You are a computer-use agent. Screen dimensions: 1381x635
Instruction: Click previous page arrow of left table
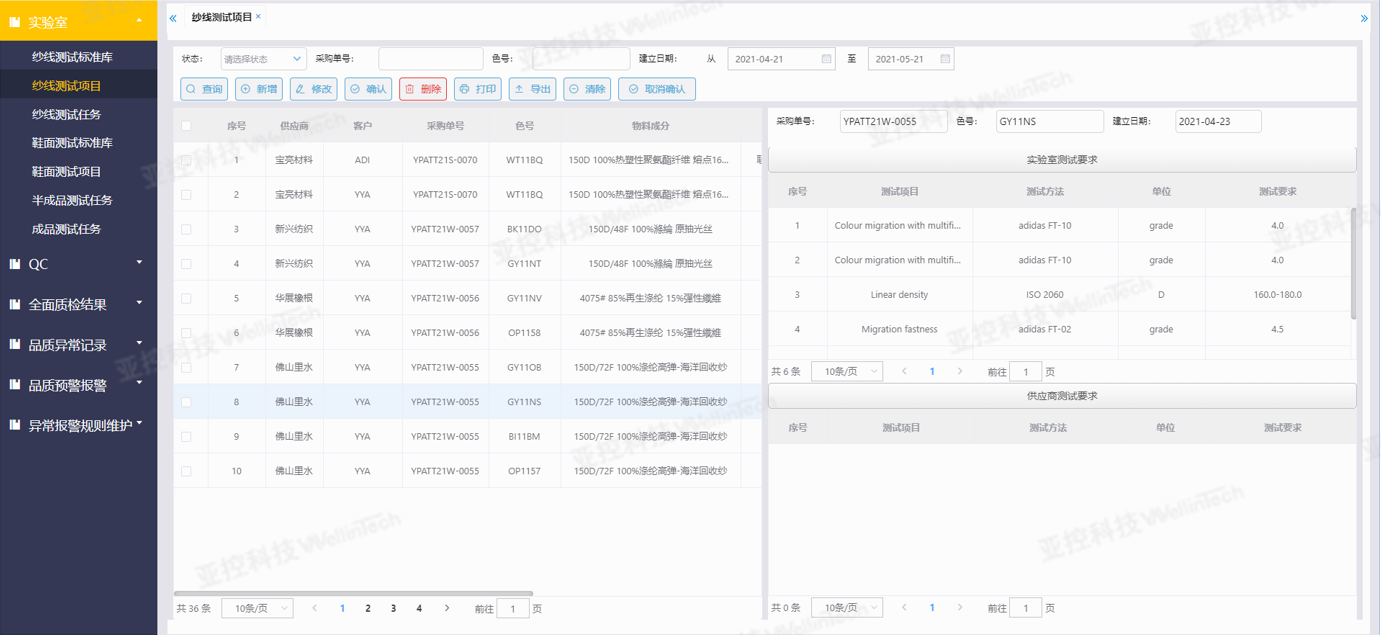(x=315, y=608)
